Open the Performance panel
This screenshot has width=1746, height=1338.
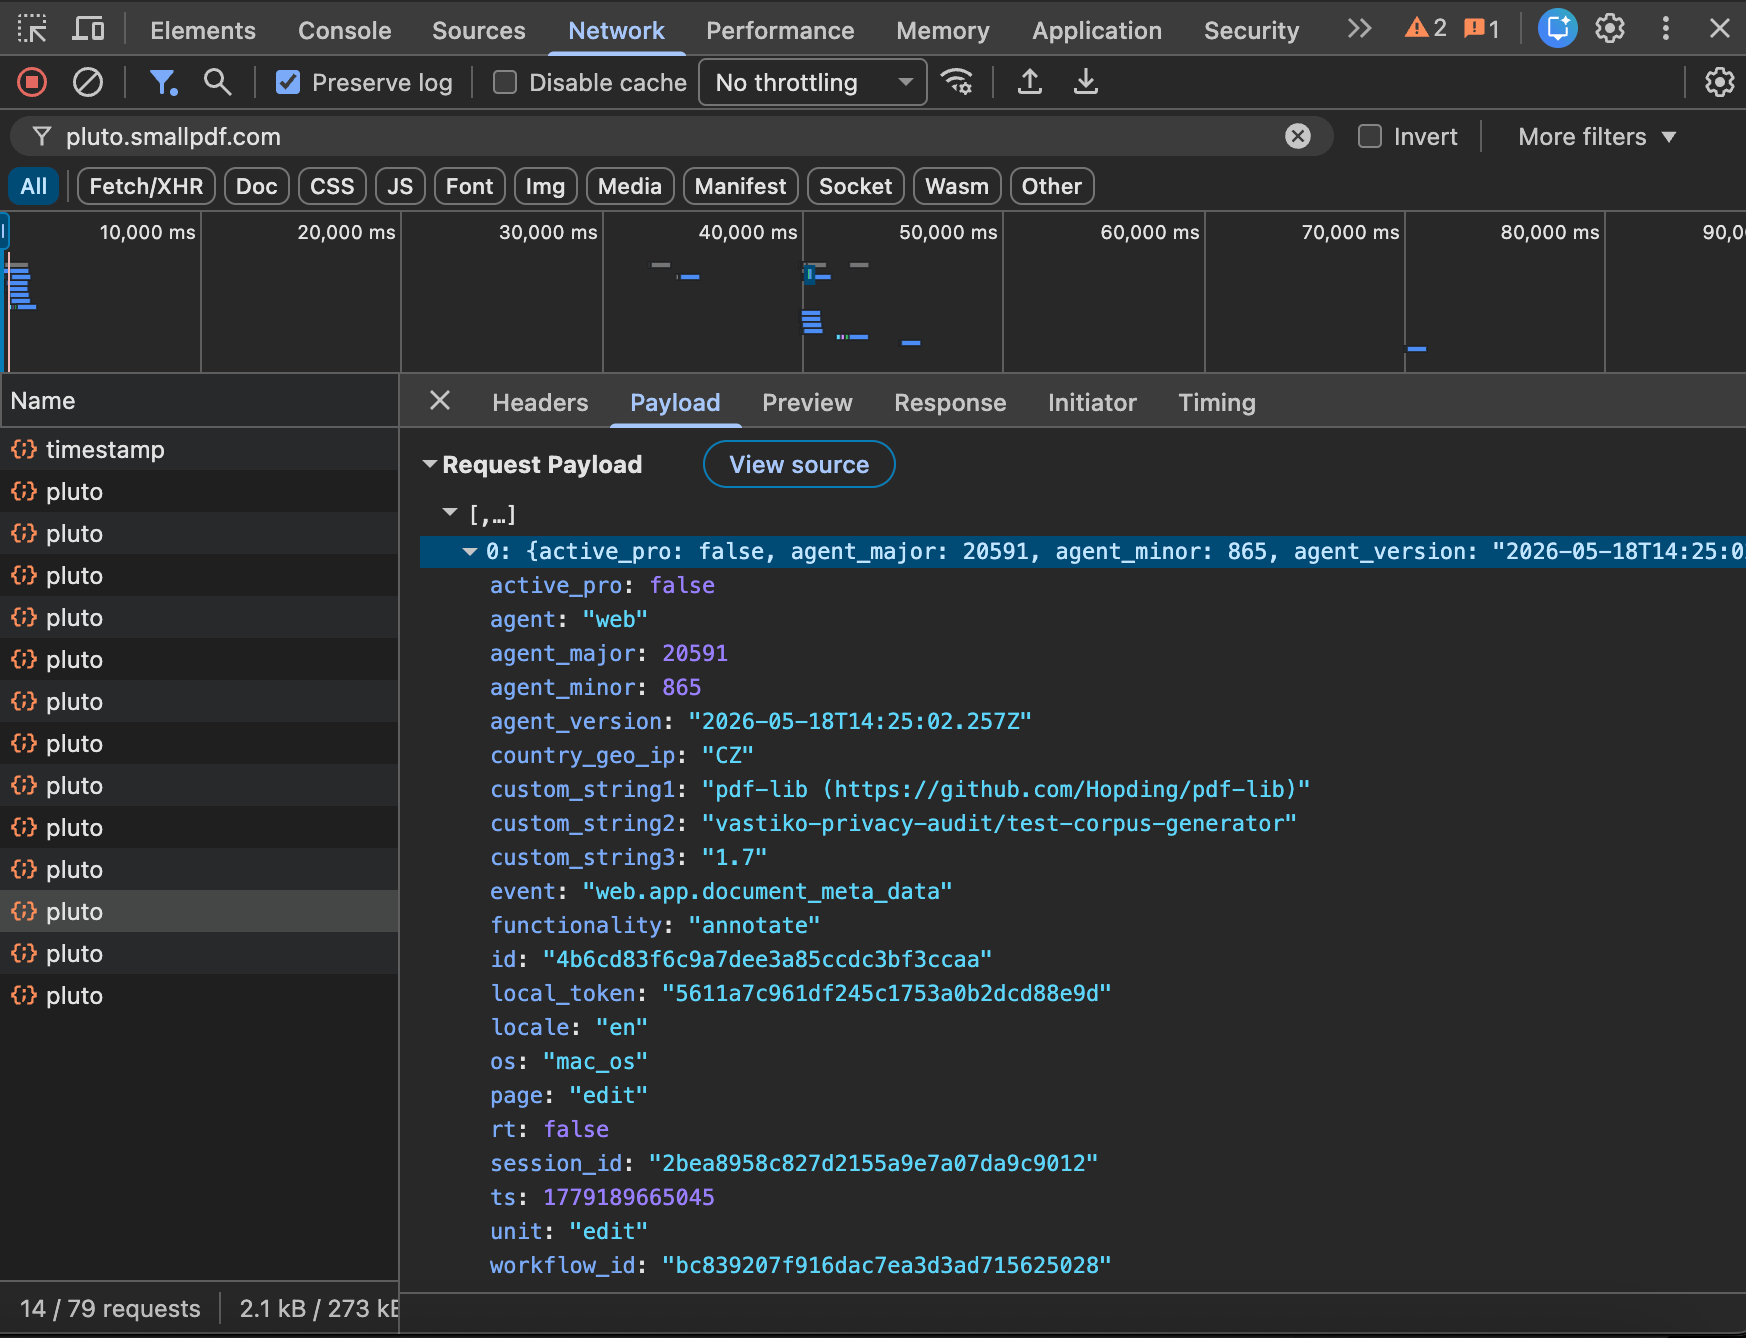[x=780, y=30]
